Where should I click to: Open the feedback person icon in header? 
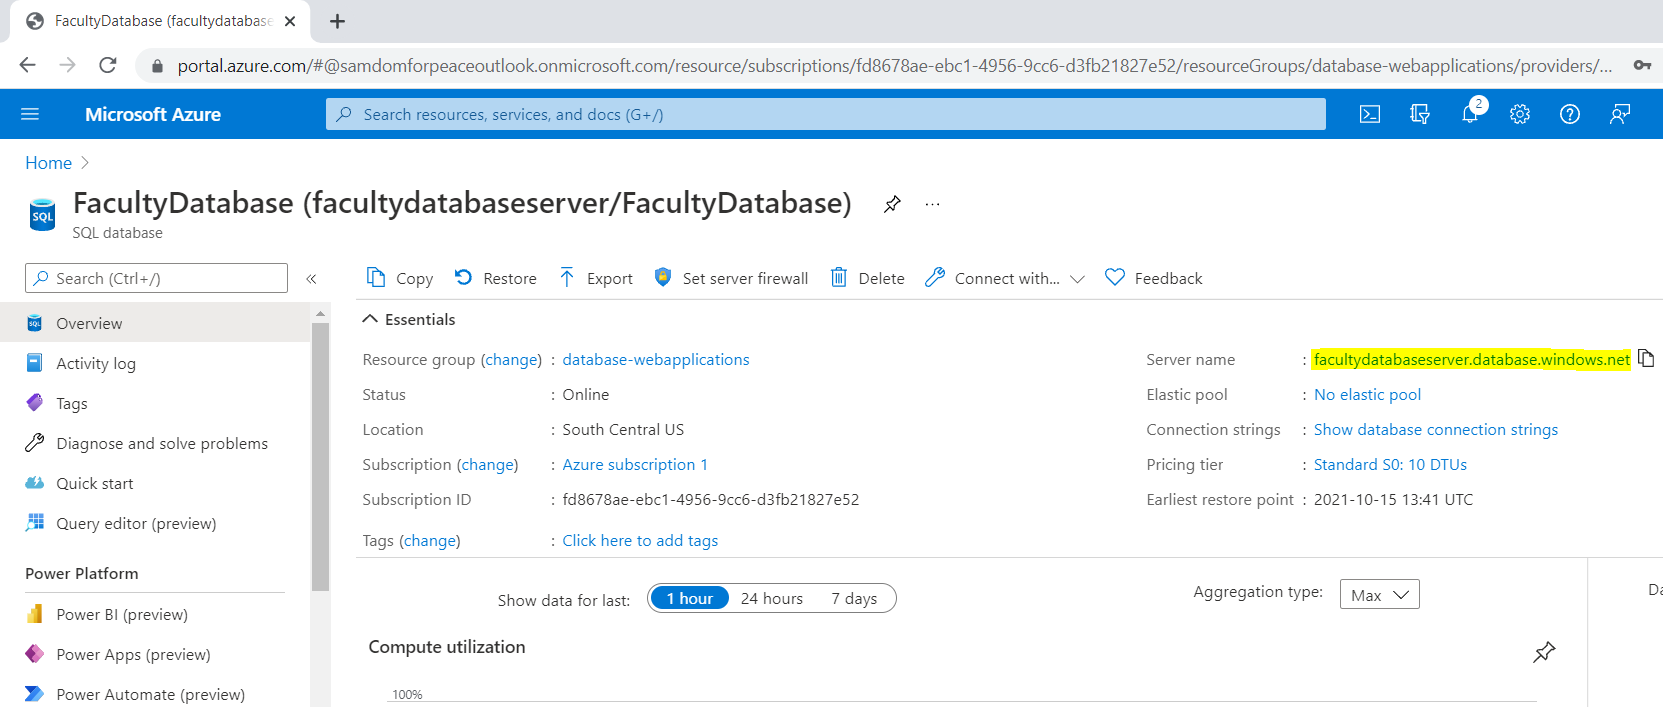click(x=1620, y=114)
